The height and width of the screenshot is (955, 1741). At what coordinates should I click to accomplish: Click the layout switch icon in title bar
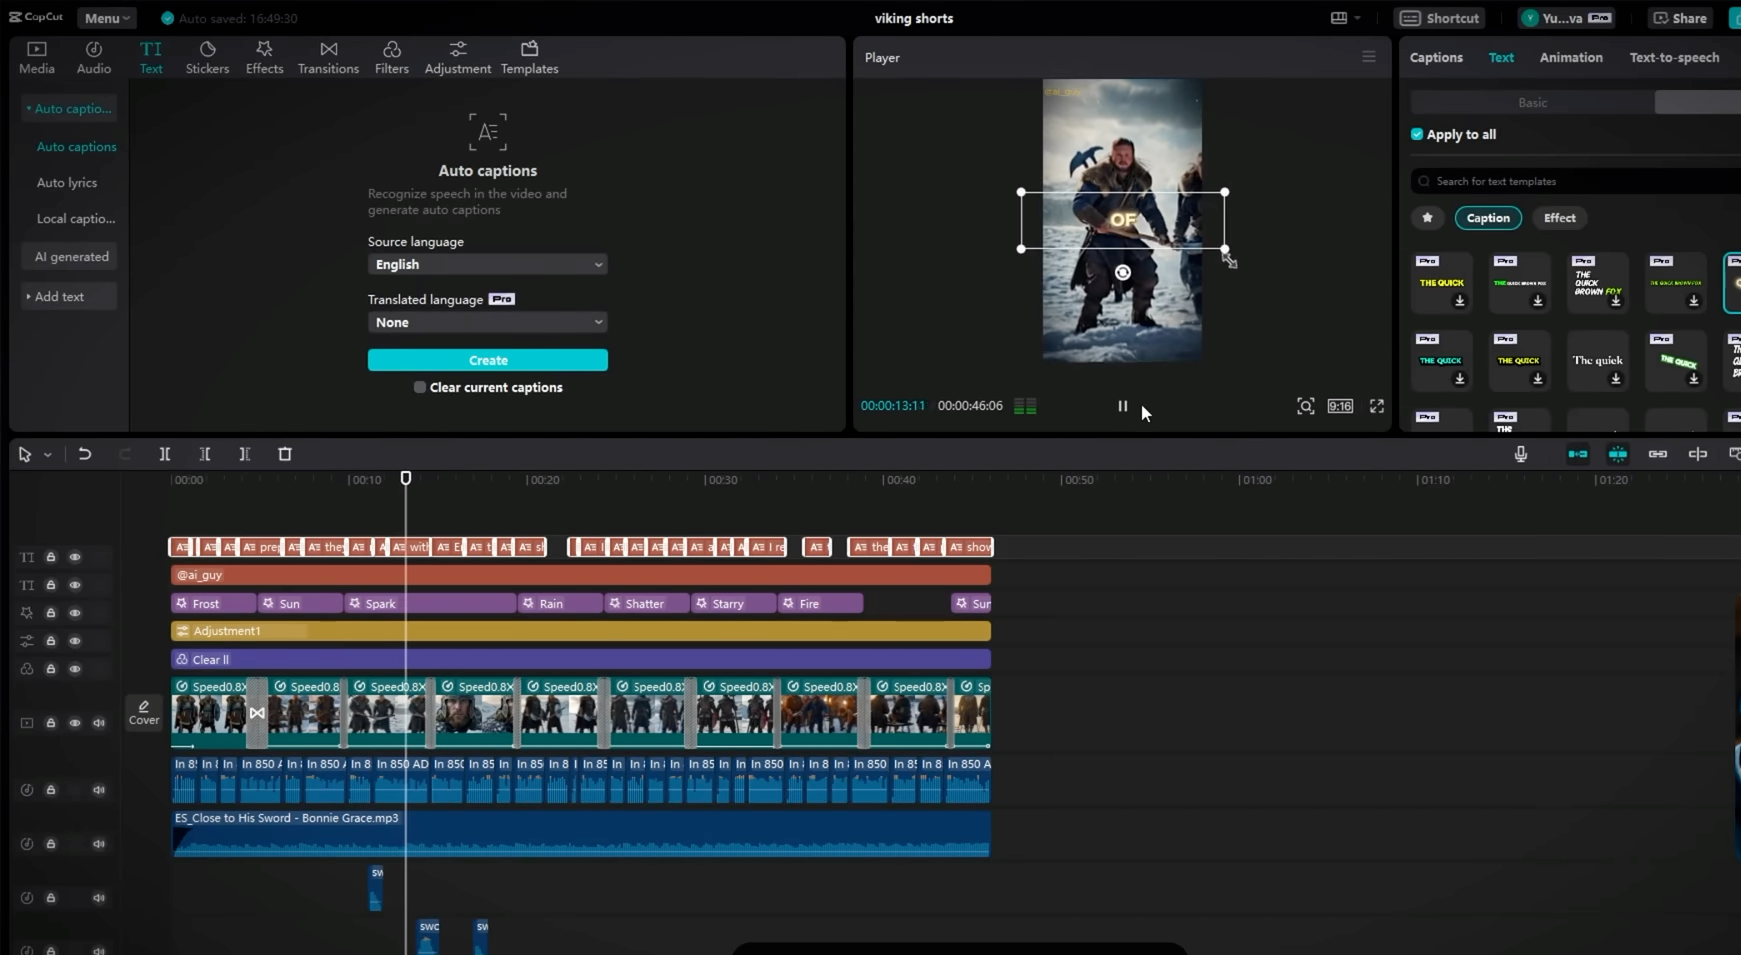1338,18
